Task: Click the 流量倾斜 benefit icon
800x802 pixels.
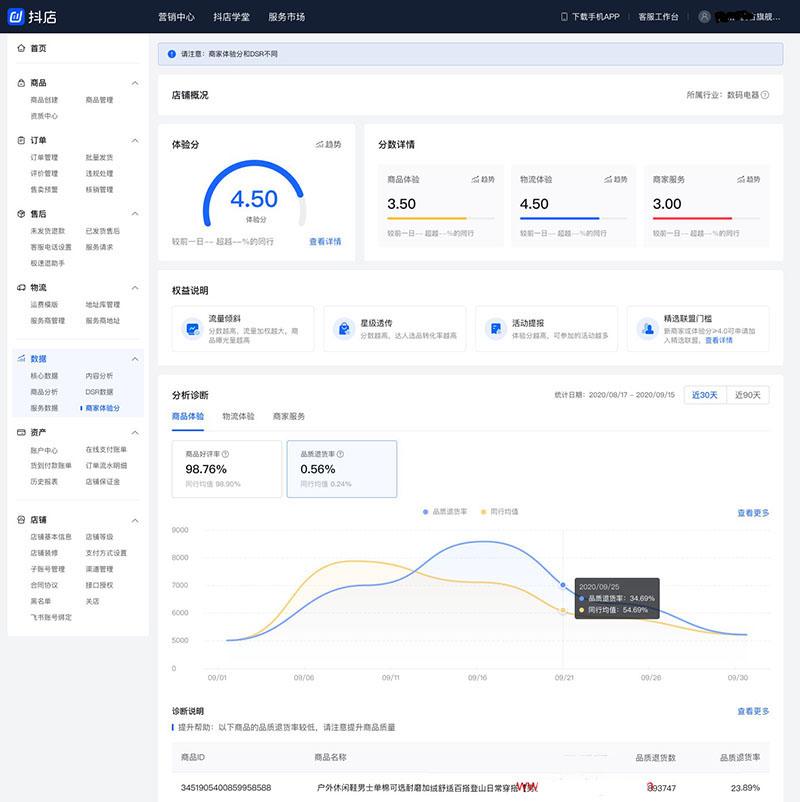Action: click(192, 328)
